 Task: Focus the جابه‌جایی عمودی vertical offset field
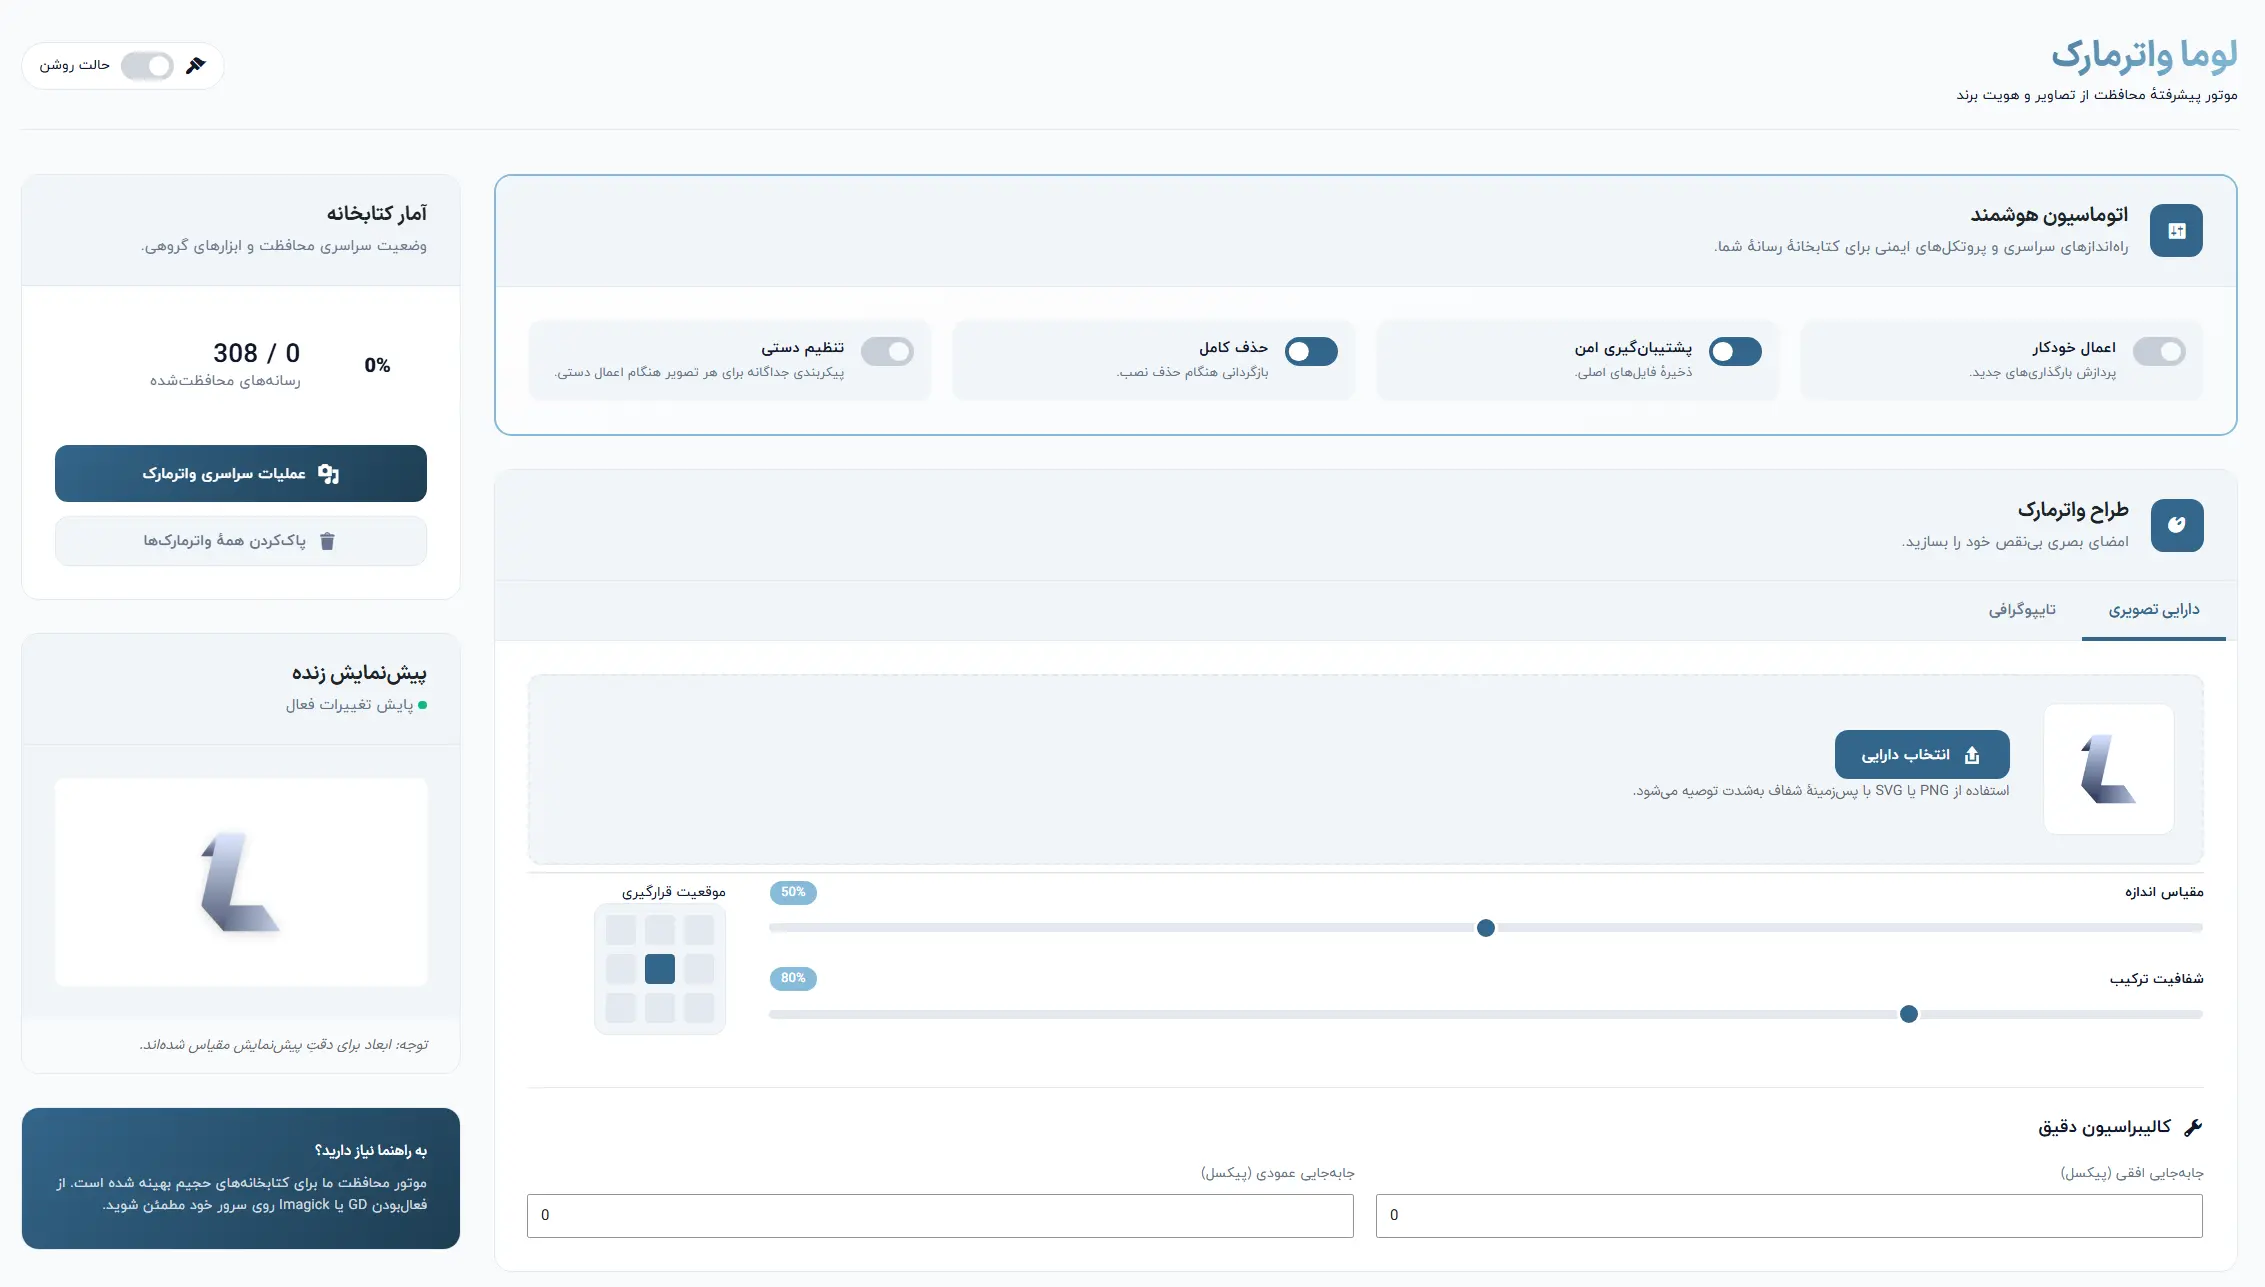click(940, 1216)
